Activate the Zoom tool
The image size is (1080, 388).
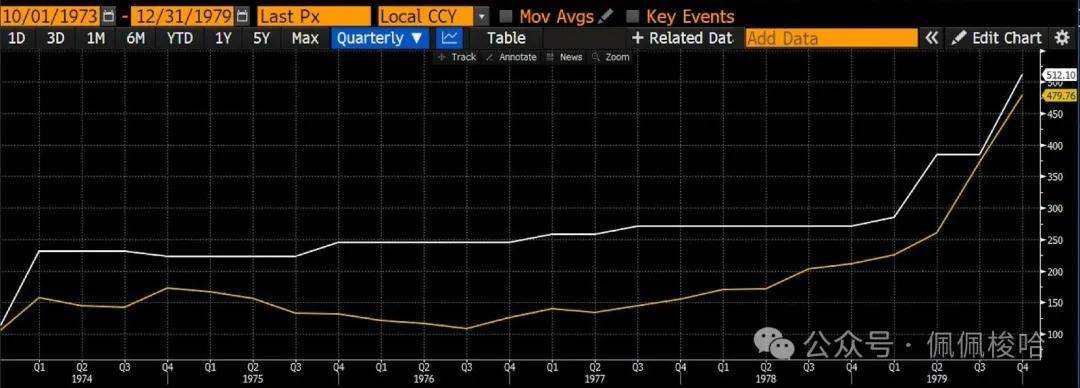pos(610,57)
